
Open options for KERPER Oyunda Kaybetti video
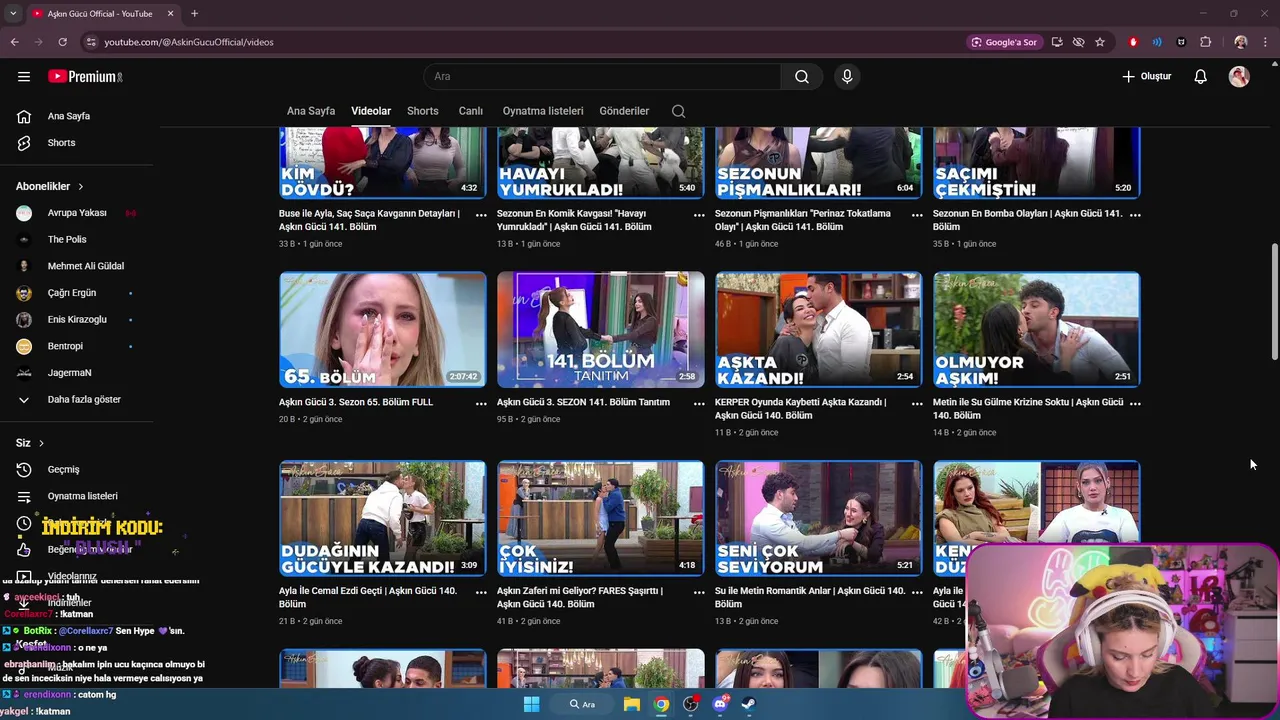[x=917, y=404]
